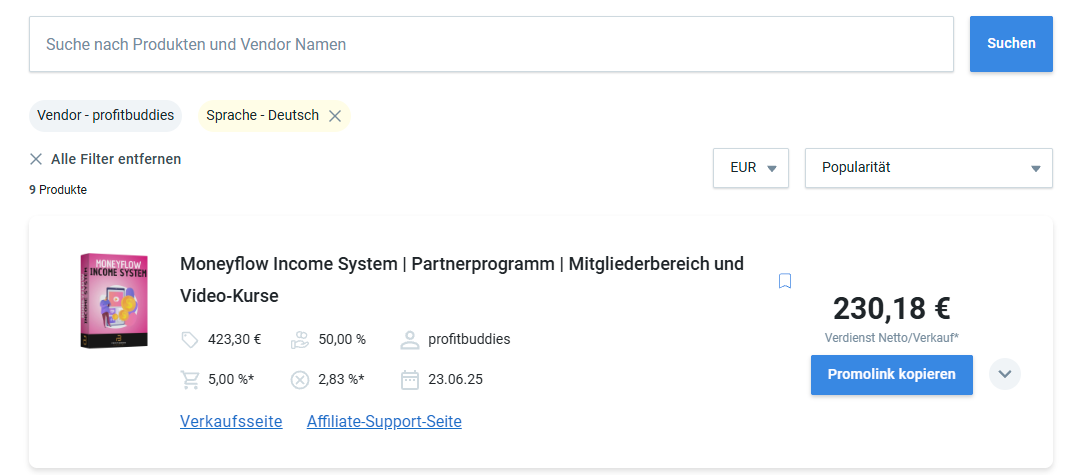This screenshot has width=1070, height=475.
Task: Click the 50,00 % commission value
Action: click(x=342, y=339)
